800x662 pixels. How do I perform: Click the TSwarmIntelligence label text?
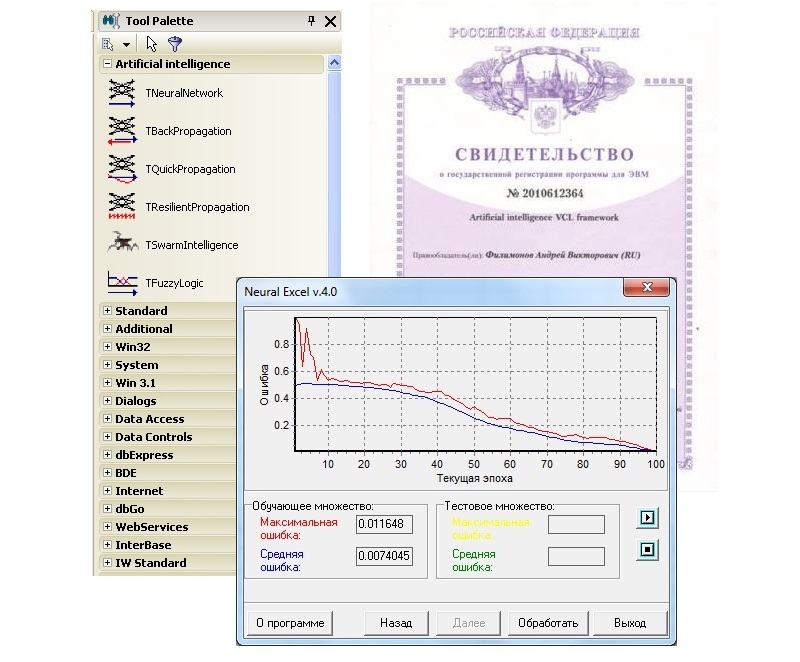(192, 245)
